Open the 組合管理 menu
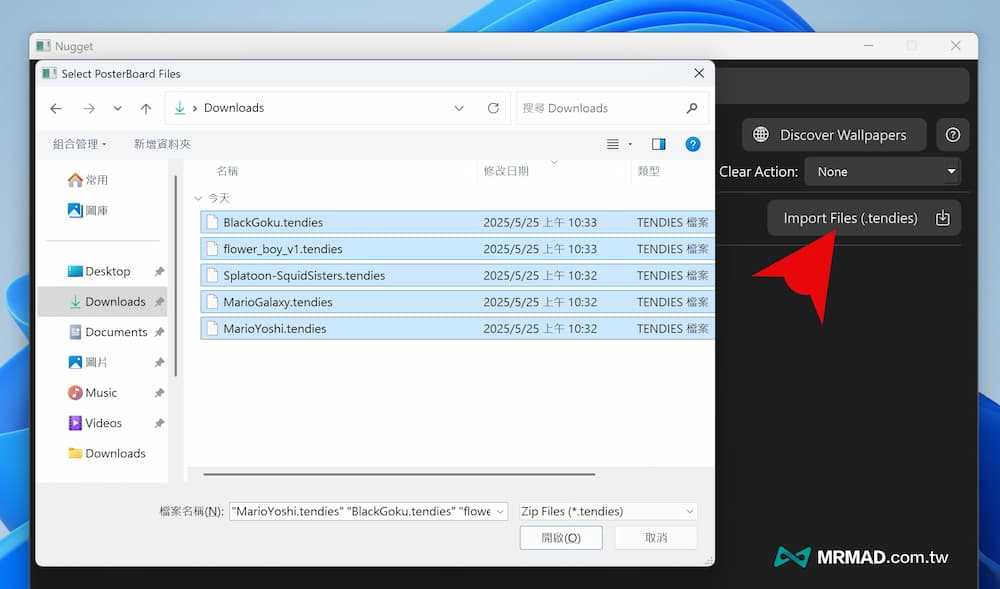The height and width of the screenshot is (589, 1000). point(80,144)
